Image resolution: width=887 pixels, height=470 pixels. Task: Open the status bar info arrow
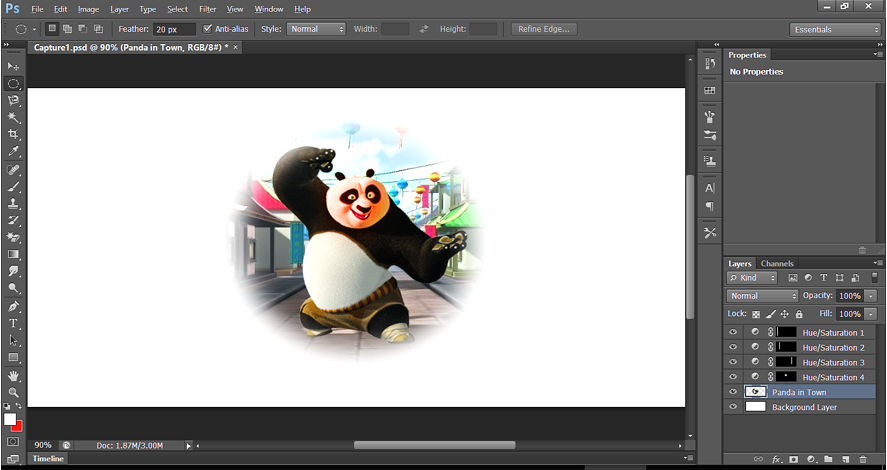(x=189, y=446)
